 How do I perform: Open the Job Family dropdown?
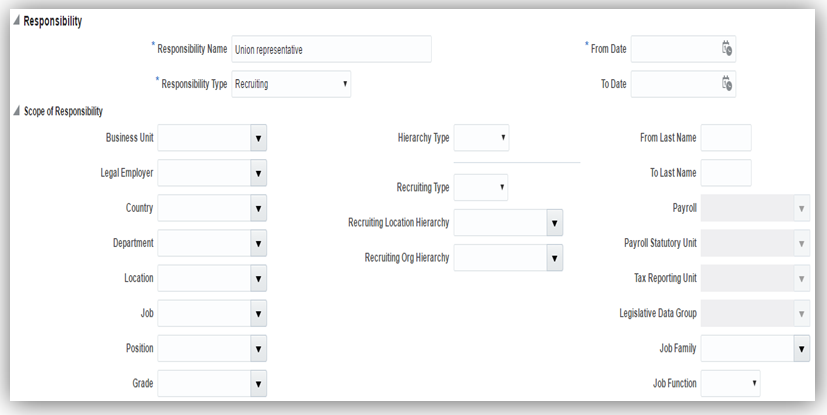pyautogui.click(x=801, y=348)
